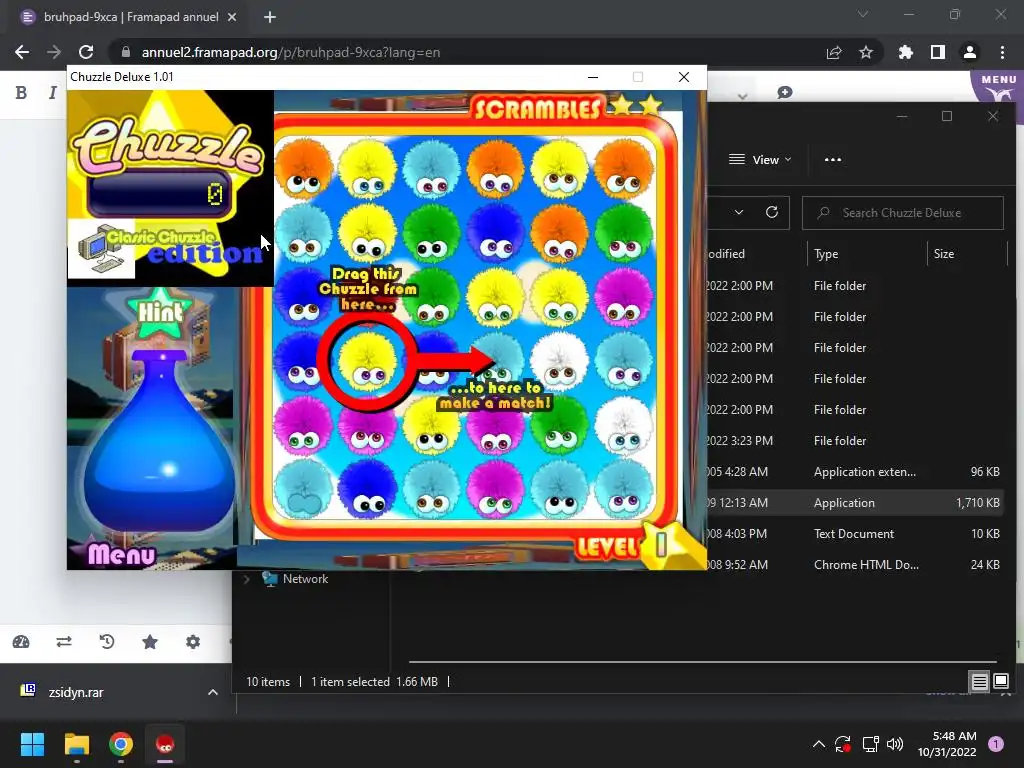Open the Chrome extensions puzzle icon
This screenshot has height=768, width=1024.
pos(906,52)
